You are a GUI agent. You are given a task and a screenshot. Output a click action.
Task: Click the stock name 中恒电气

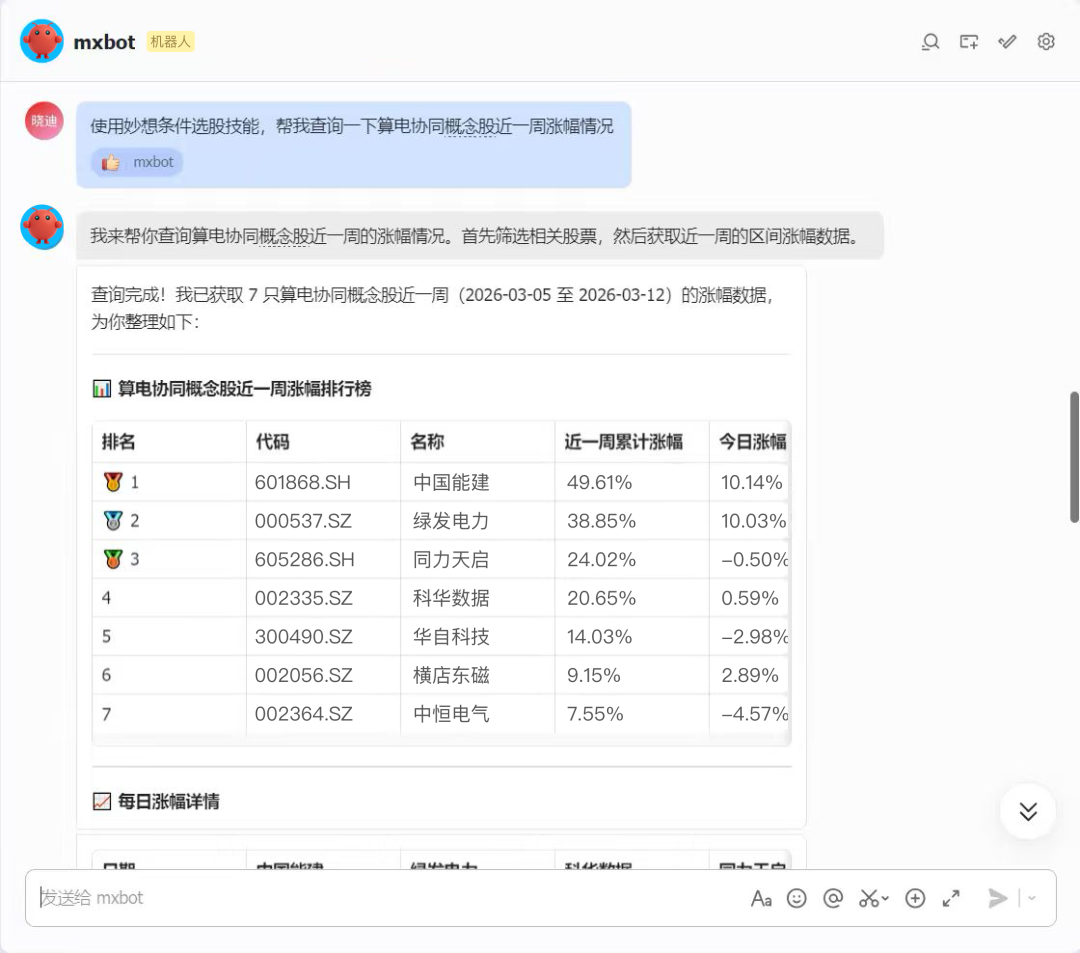pyautogui.click(x=451, y=714)
